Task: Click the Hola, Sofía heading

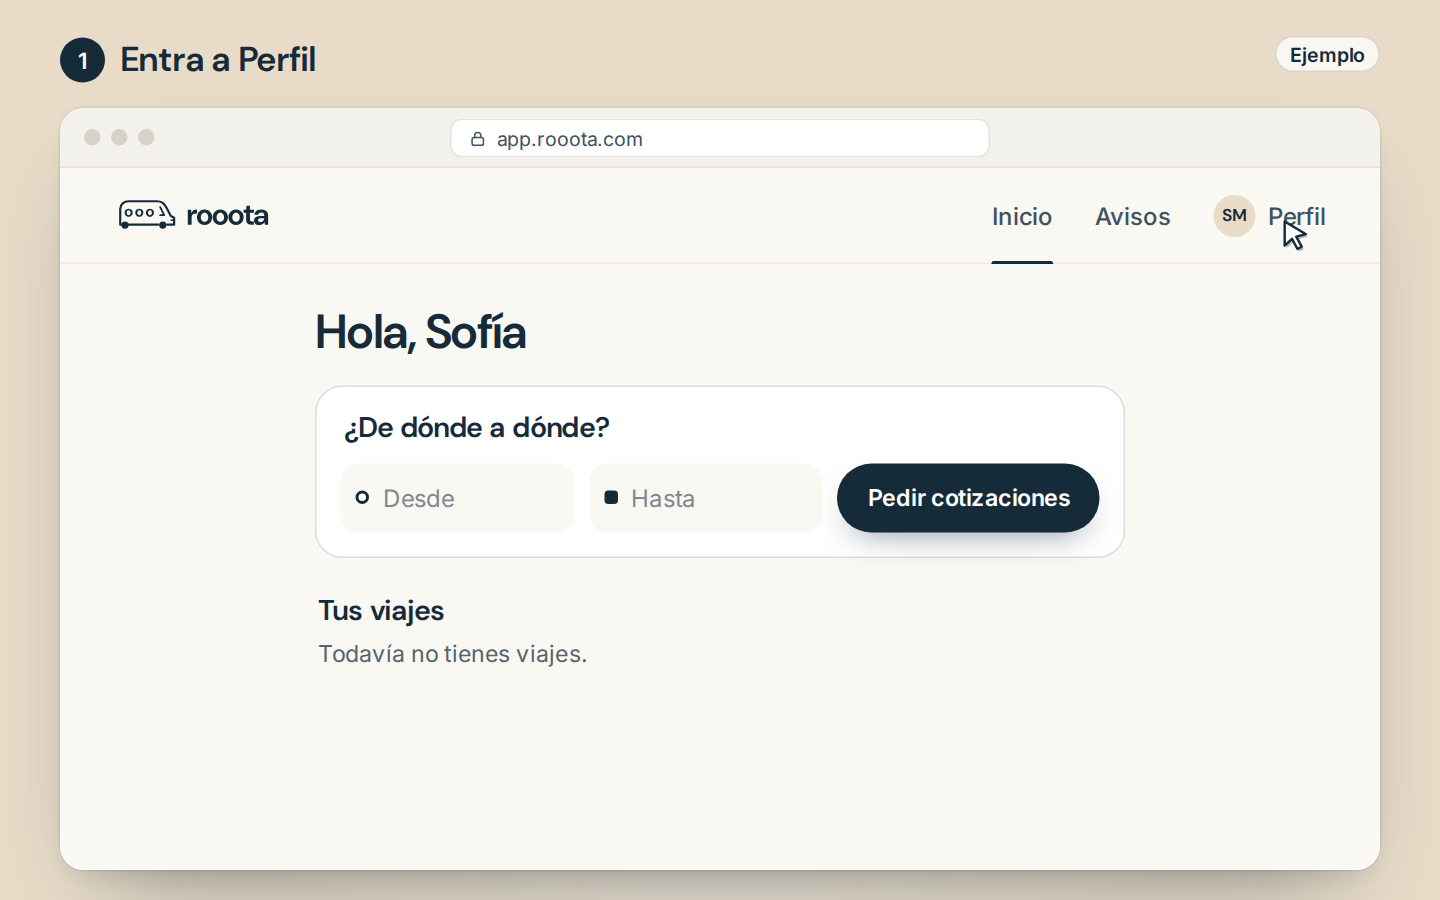Action: [421, 332]
